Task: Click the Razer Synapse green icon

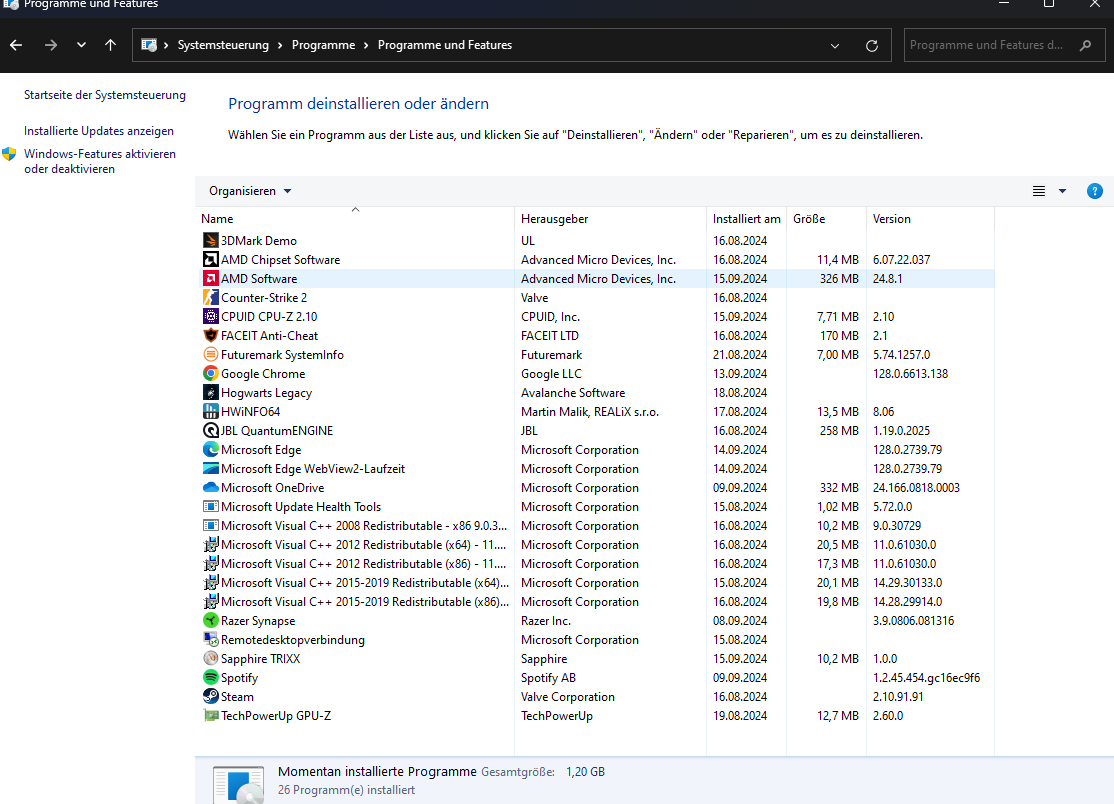Action: [210, 621]
